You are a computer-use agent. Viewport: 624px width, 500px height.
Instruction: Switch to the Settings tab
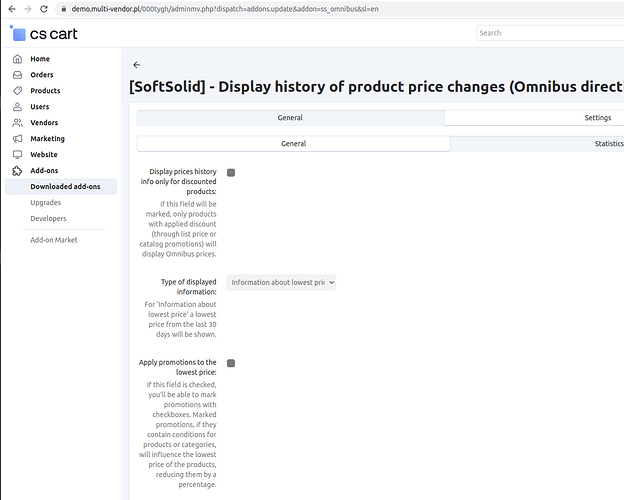click(597, 118)
